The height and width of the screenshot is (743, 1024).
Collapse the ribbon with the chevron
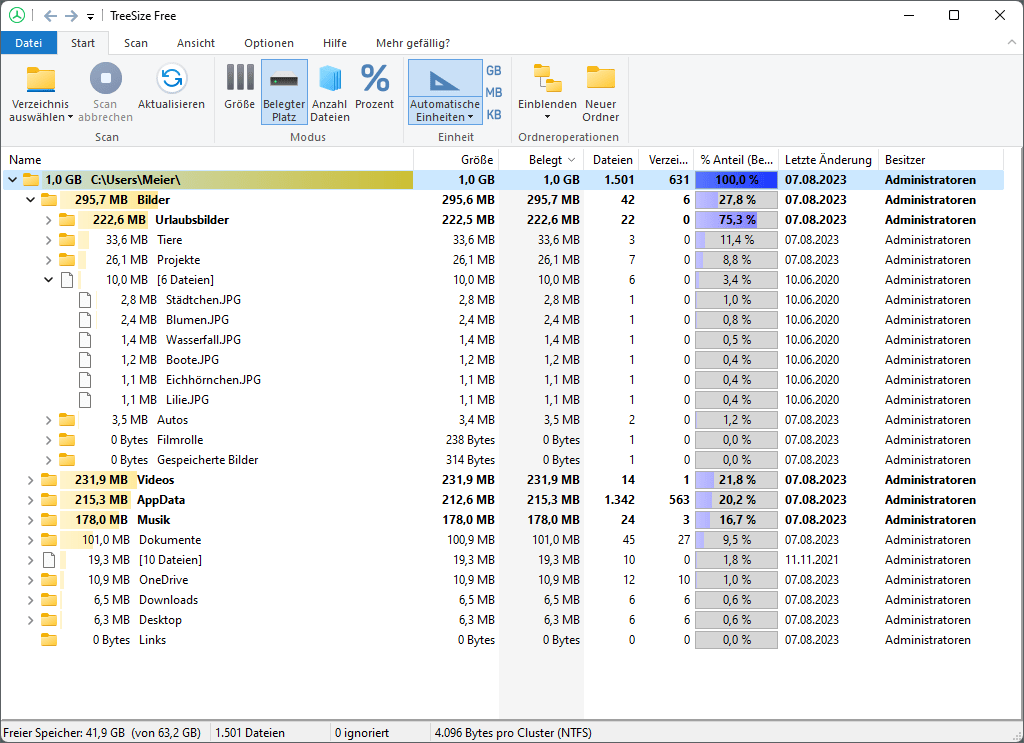1012,42
